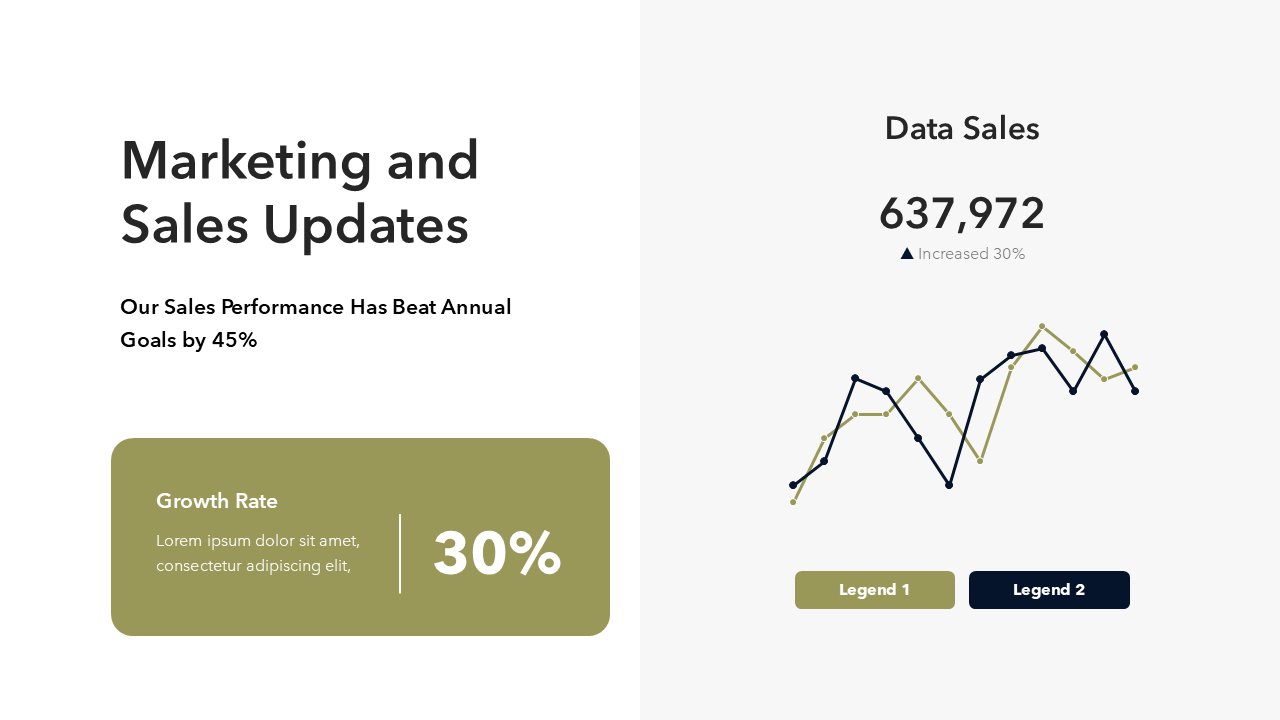Click the Legend 2 button
The image size is (1280, 720).
(x=1049, y=590)
